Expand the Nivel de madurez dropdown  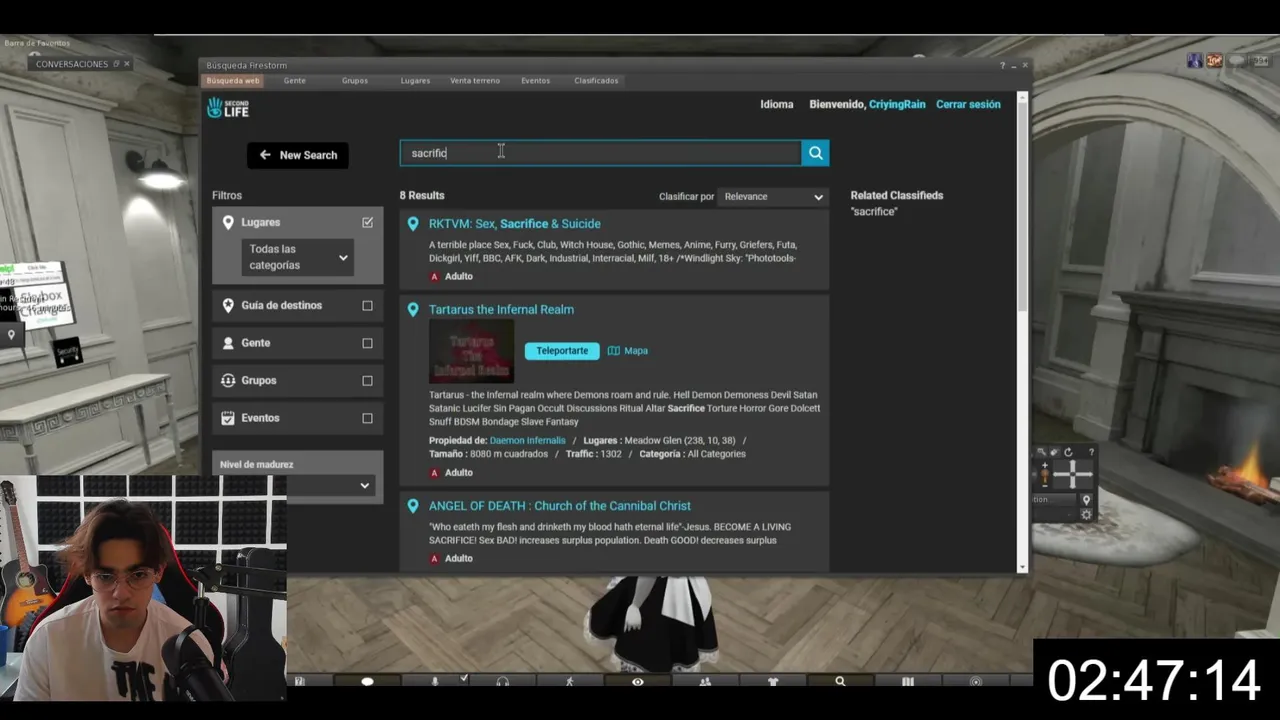tap(296, 485)
